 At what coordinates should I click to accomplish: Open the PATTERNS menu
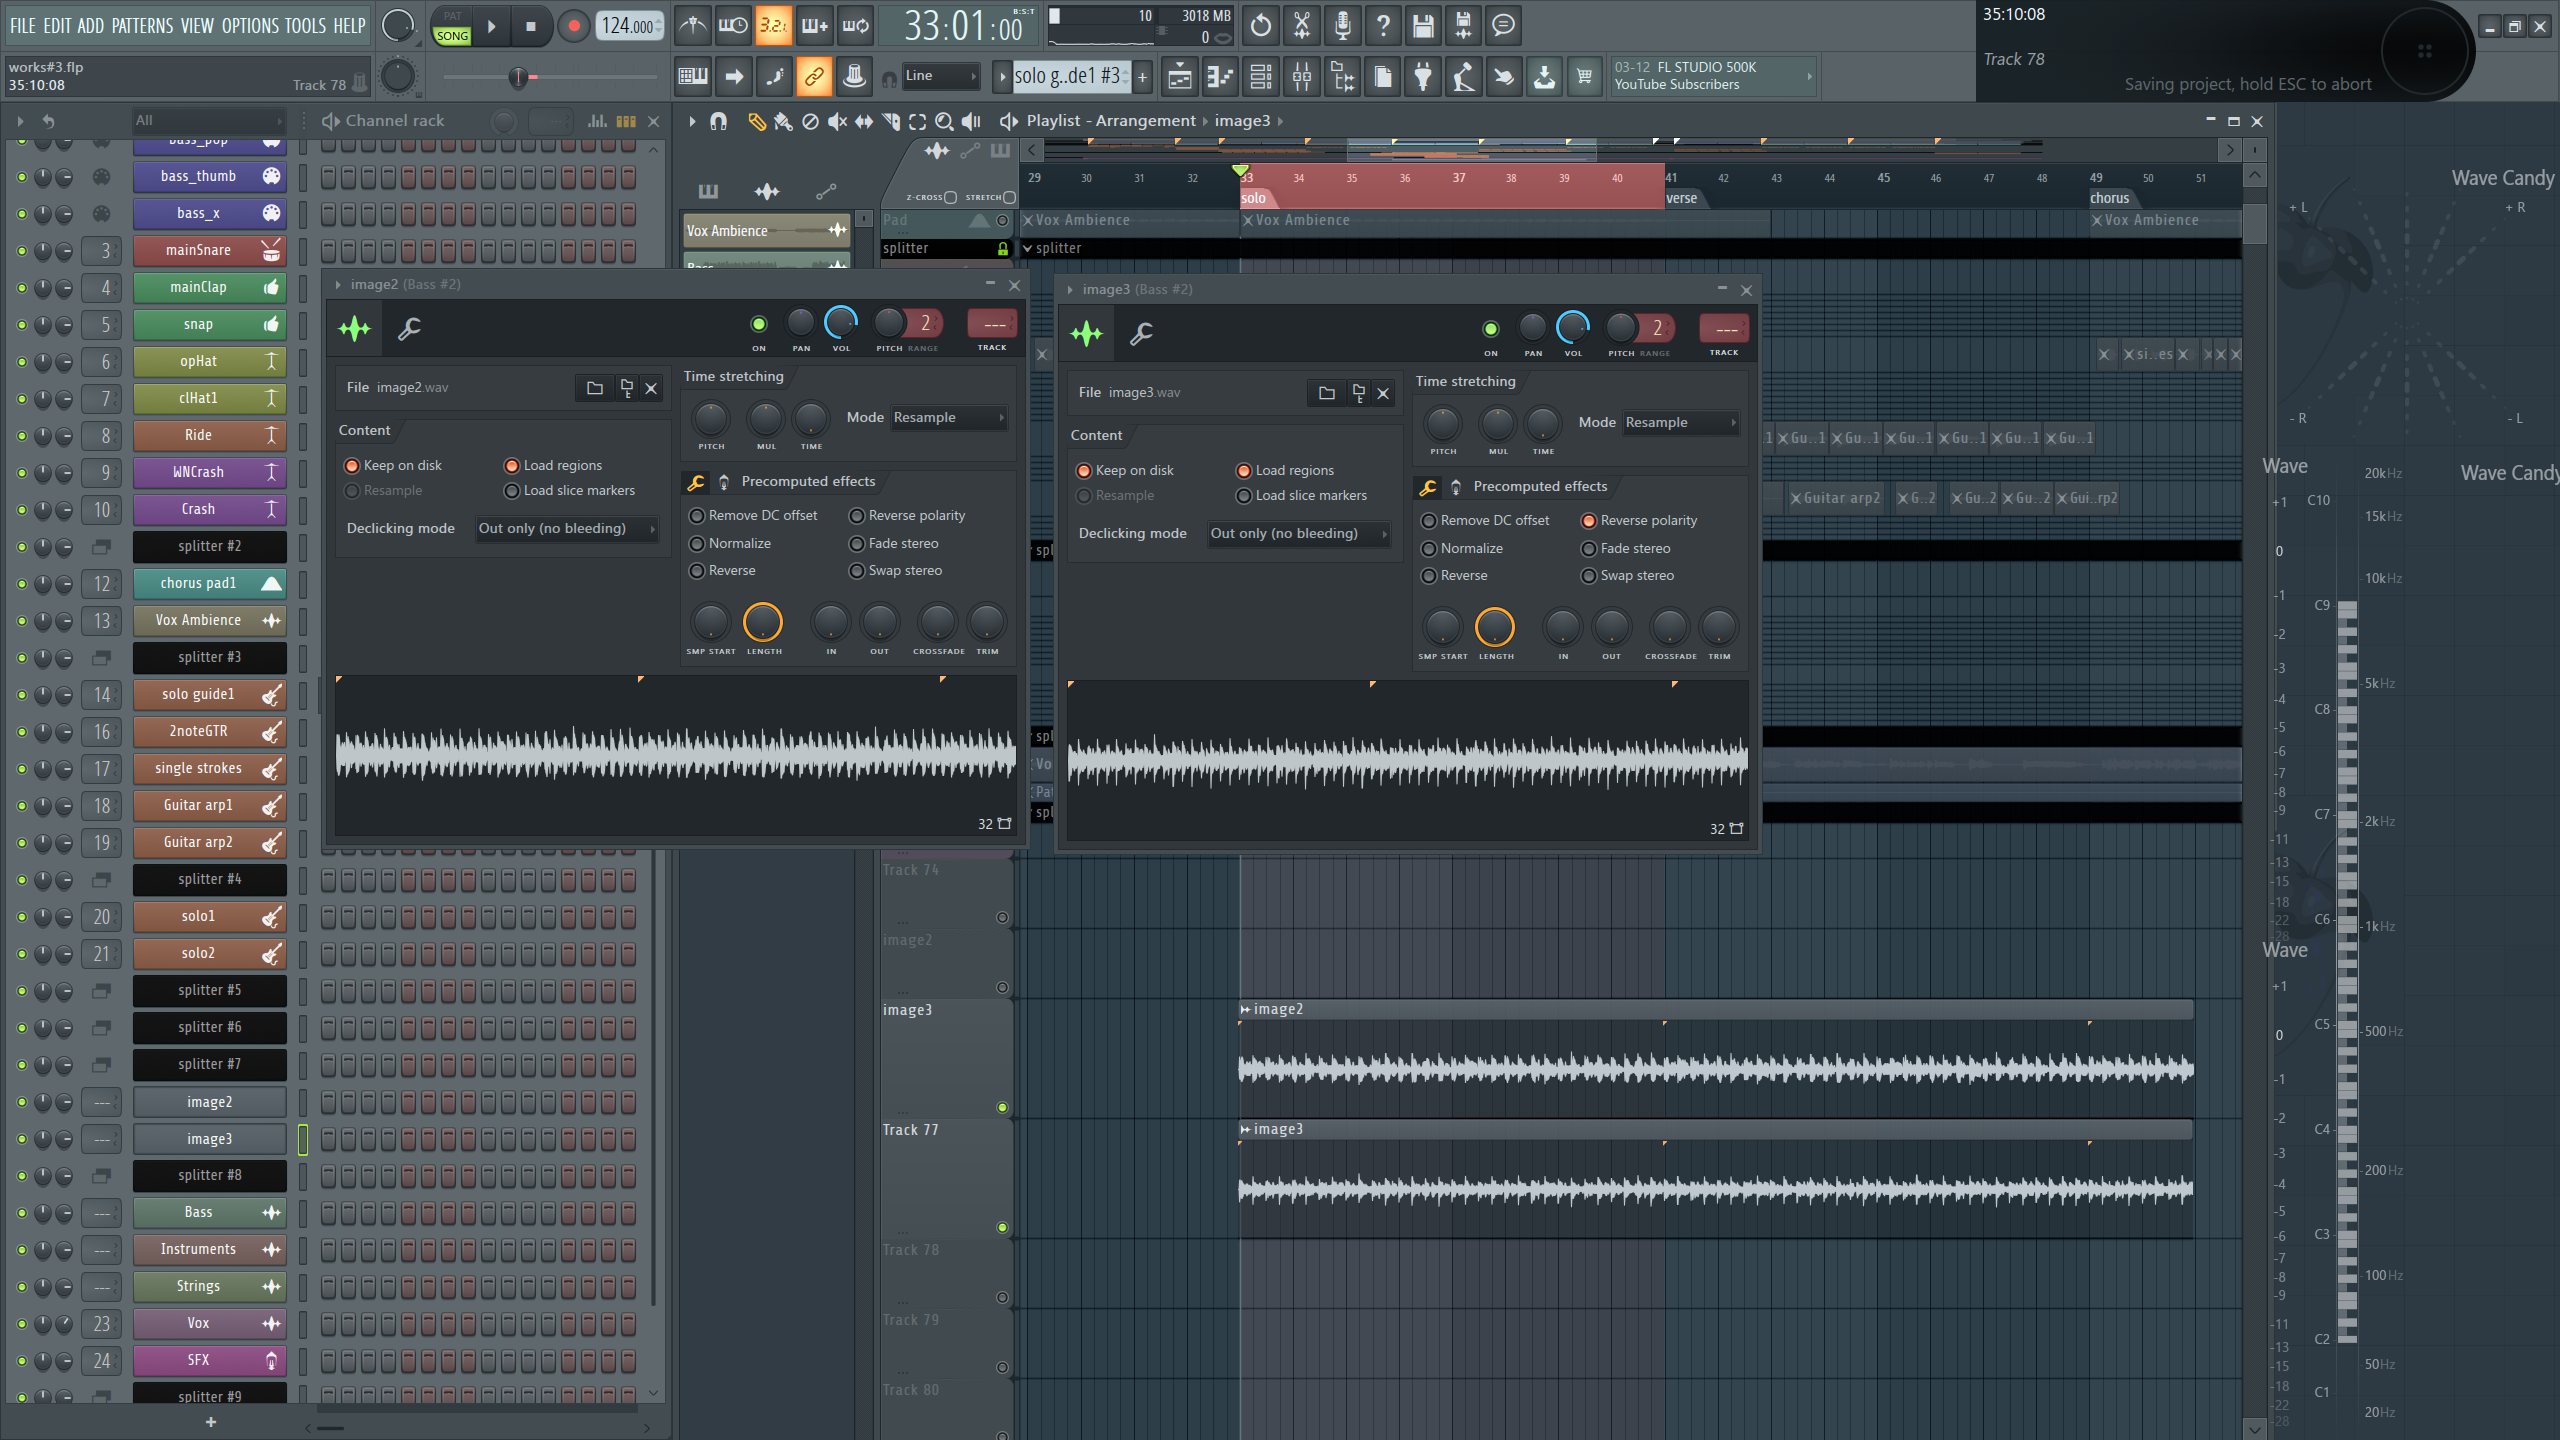pos(142,26)
